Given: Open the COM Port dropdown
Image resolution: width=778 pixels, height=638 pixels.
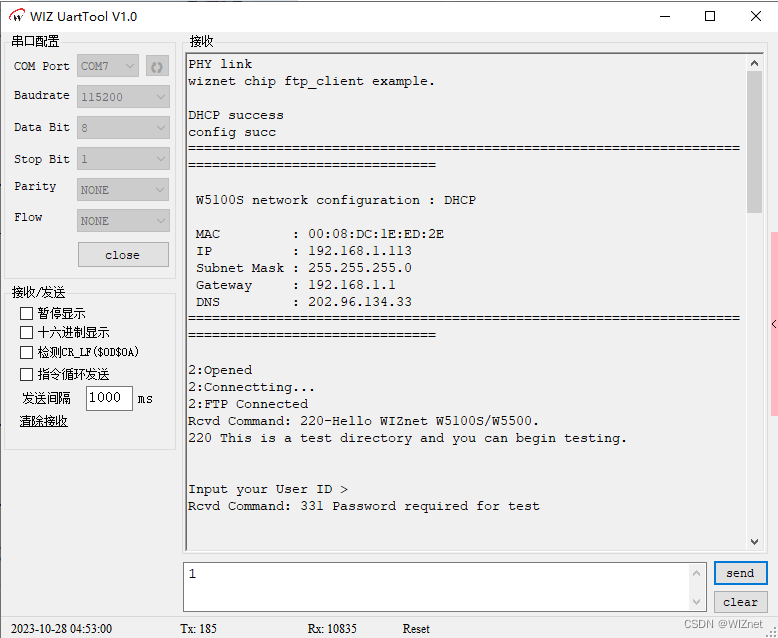Looking at the screenshot, I should tap(108, 66).
